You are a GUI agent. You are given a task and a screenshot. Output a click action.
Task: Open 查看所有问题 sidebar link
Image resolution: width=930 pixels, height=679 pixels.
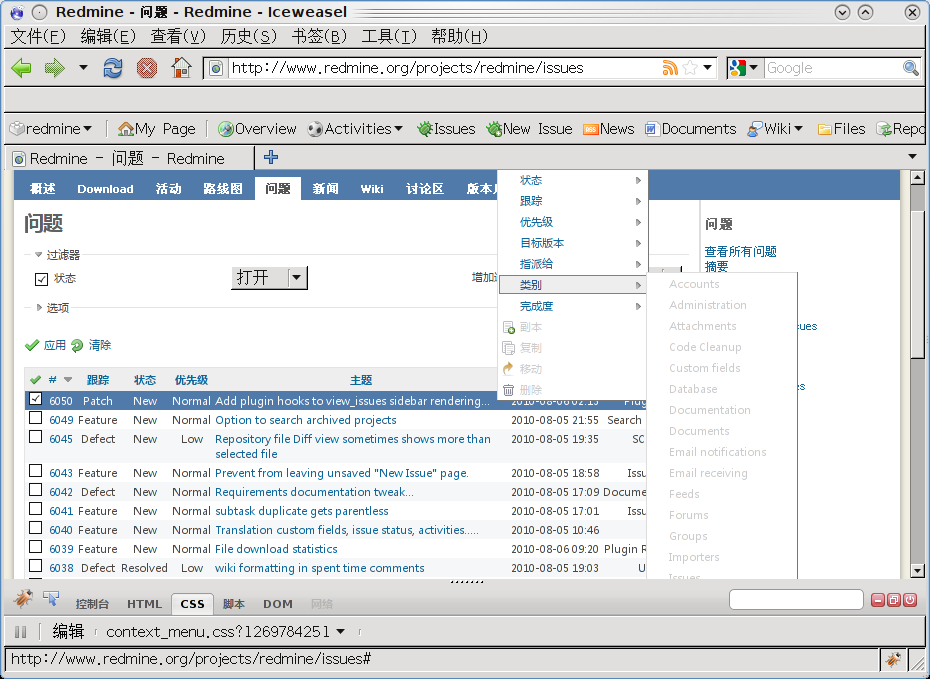[x=741, y=251]
